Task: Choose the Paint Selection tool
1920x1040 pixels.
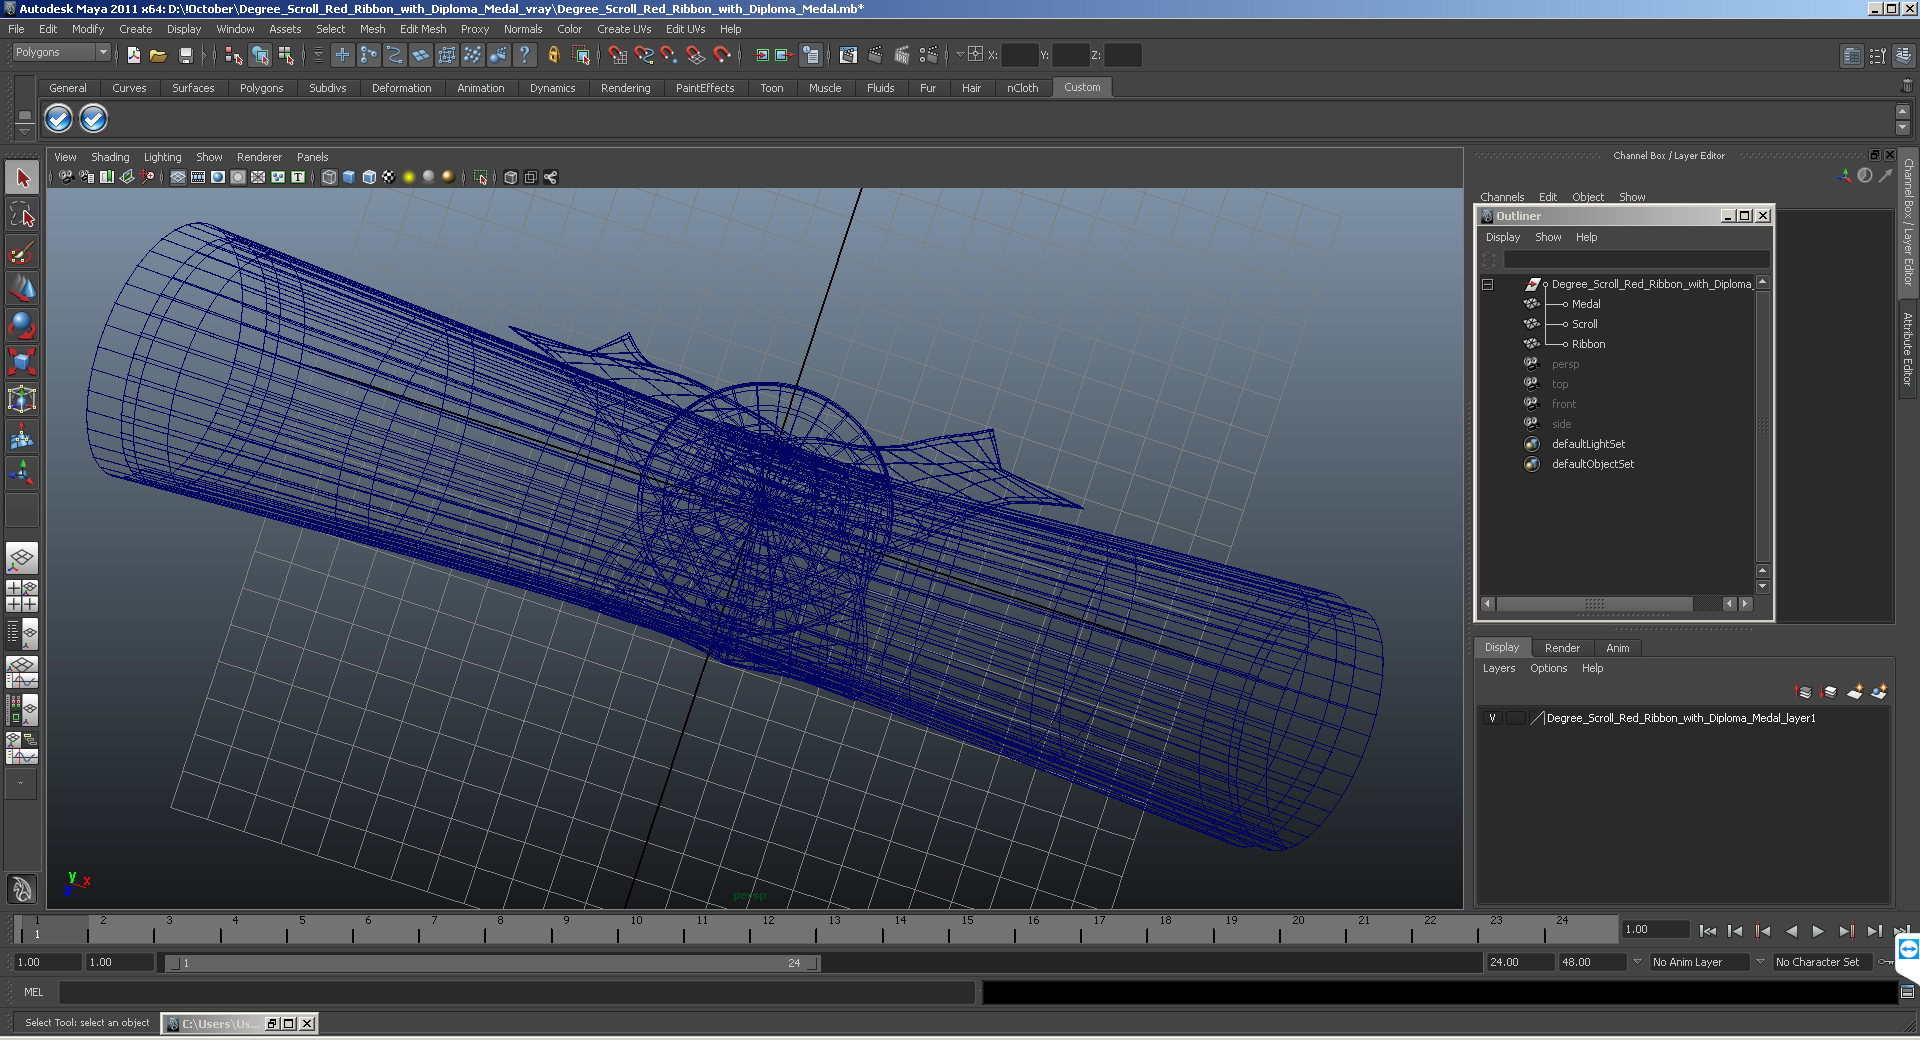Action: click(22, 251)
